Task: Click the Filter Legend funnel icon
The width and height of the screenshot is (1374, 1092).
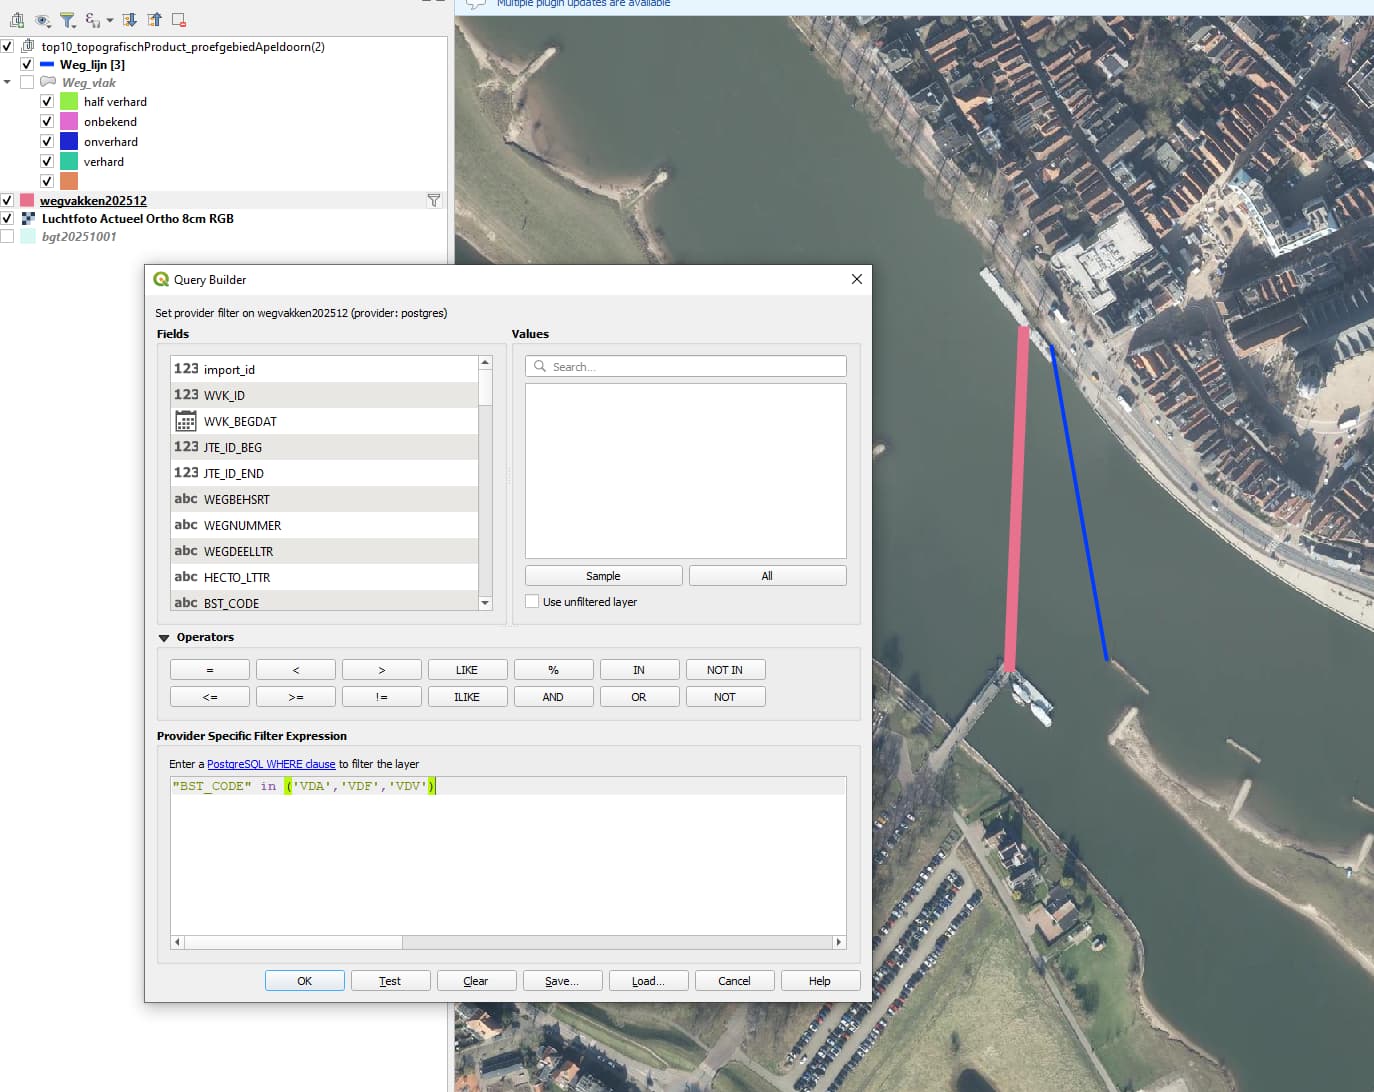Action: pos(67,20)
